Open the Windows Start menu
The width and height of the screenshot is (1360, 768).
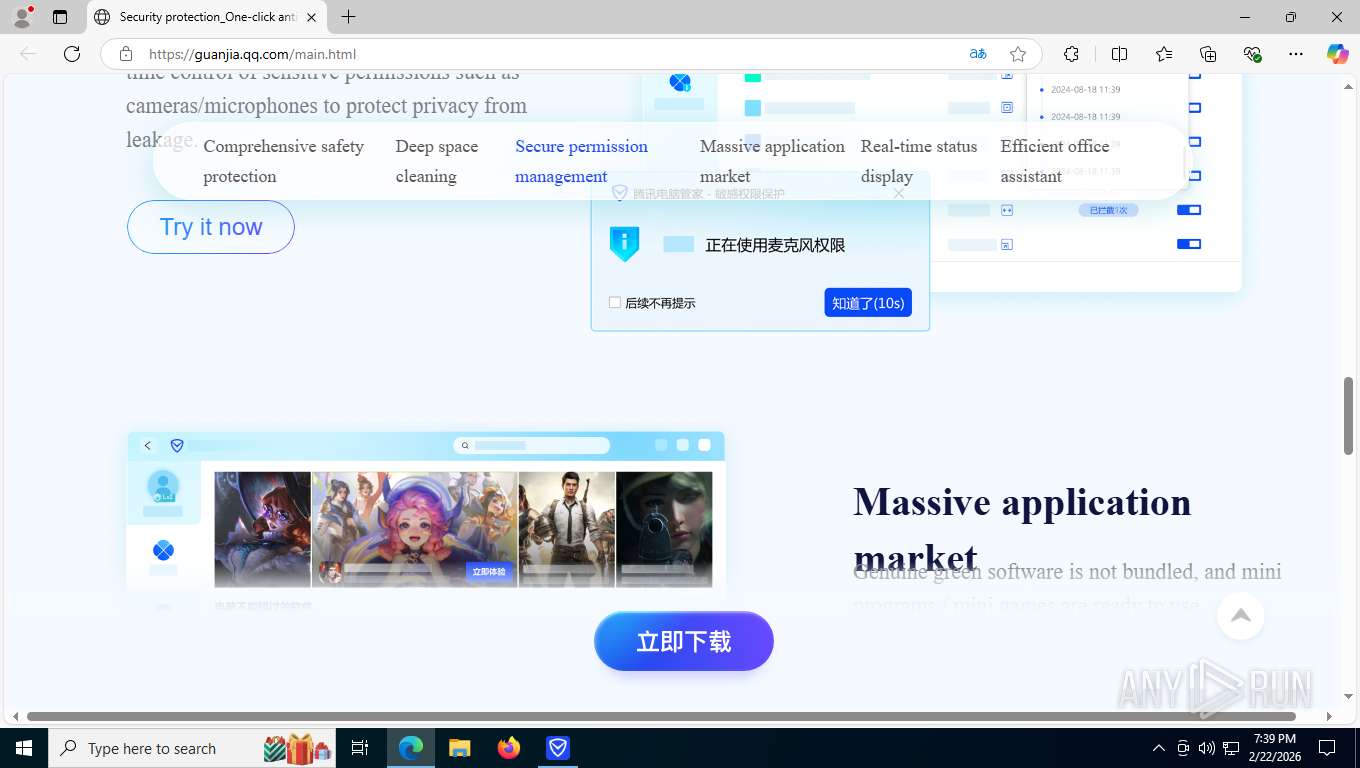24,748
